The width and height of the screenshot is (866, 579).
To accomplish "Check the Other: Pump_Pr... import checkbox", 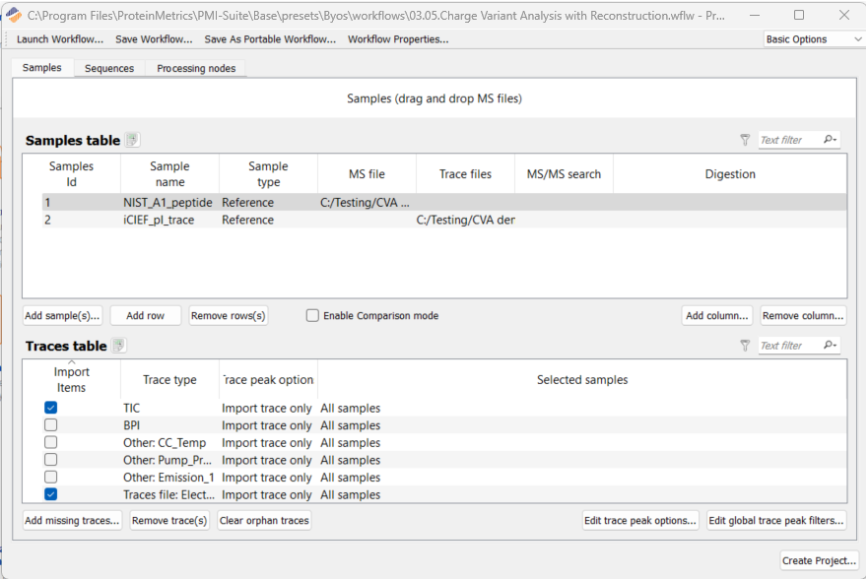I will pyautogui.click(x=51, y=460).
